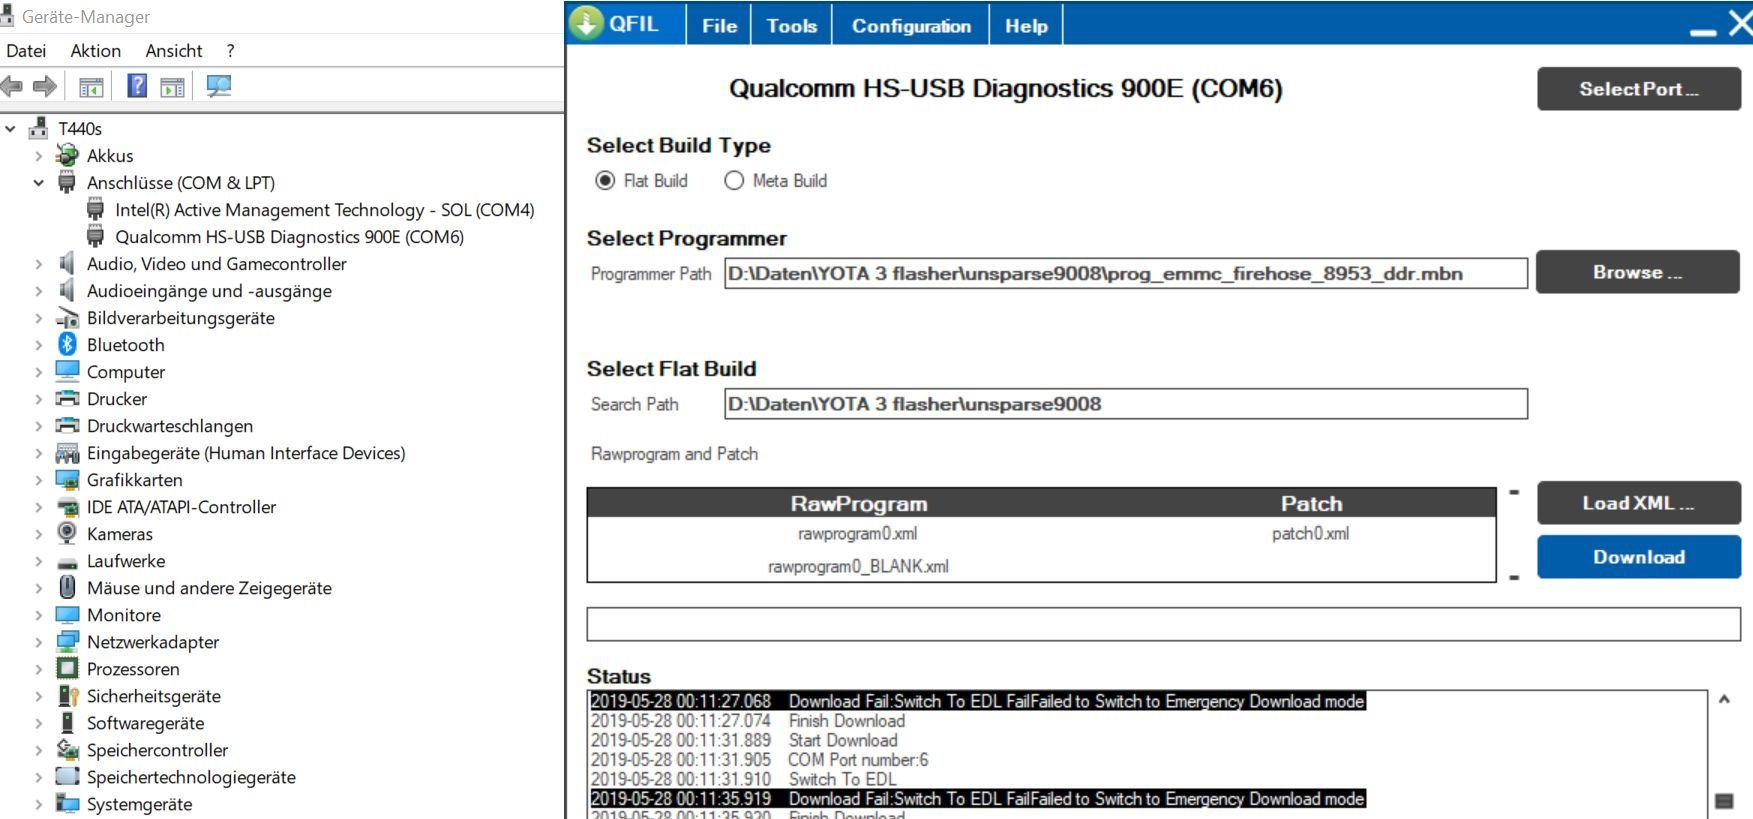1753x819 pixels.
Task: Expand the Kameras tree node
Action: tap(38, 533)
